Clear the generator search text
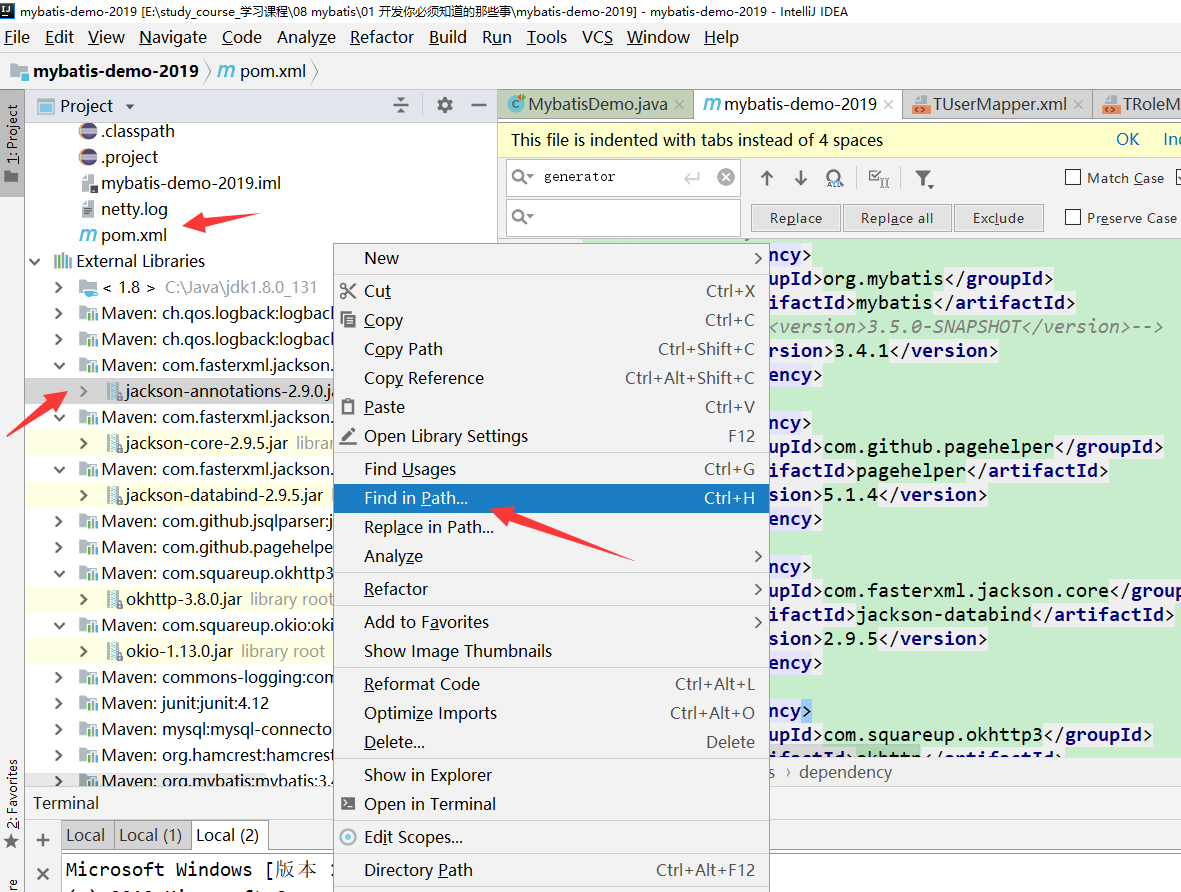Screen dimensions: 1181x892 pyautogui.click(x=725, y=177)
